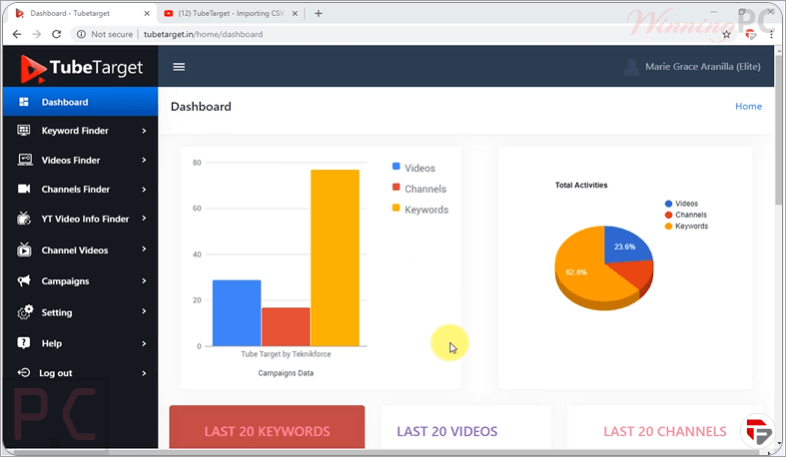Viewport: 786px width, 457px height.
Task: Click the Keyword Finder keyboard icon
Action: [24, 130]
